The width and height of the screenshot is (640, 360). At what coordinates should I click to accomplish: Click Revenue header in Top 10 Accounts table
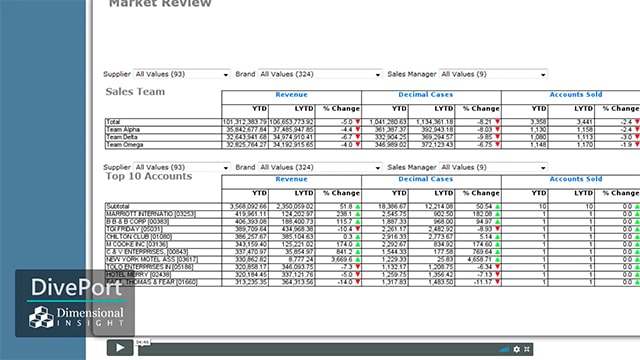291,179
